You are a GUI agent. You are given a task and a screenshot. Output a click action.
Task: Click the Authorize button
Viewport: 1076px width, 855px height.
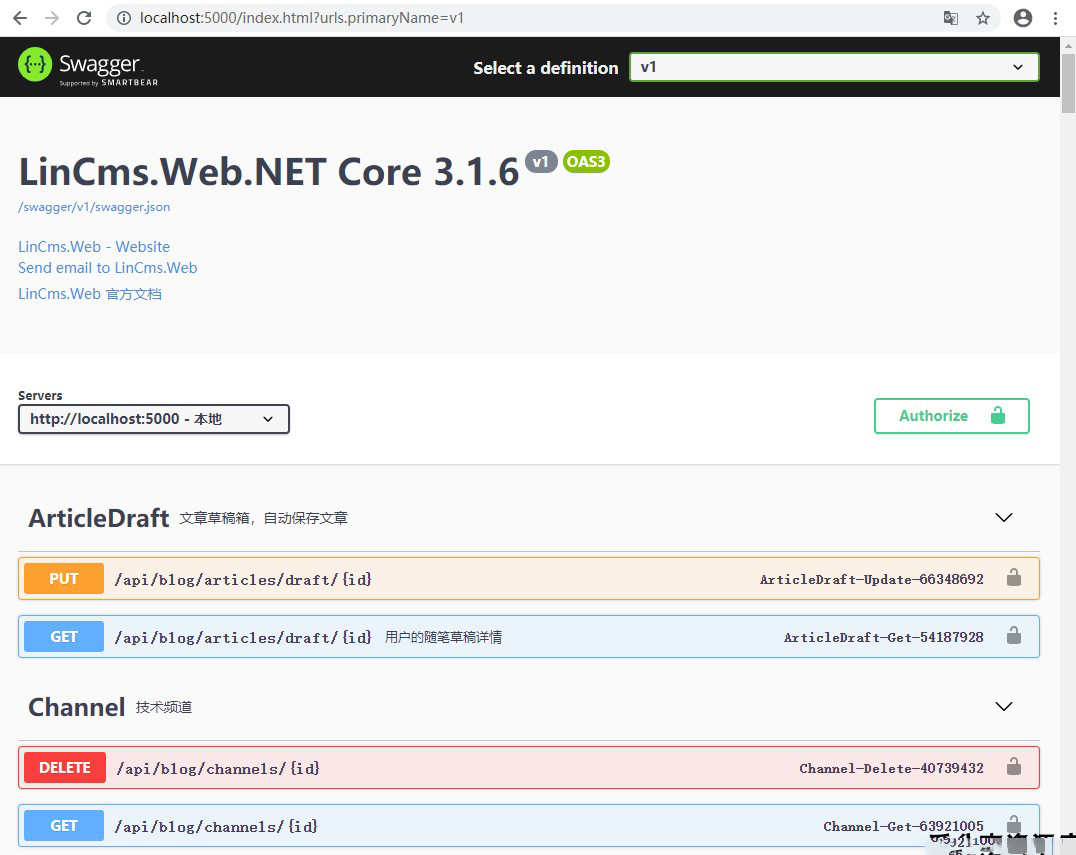point(951,416)
